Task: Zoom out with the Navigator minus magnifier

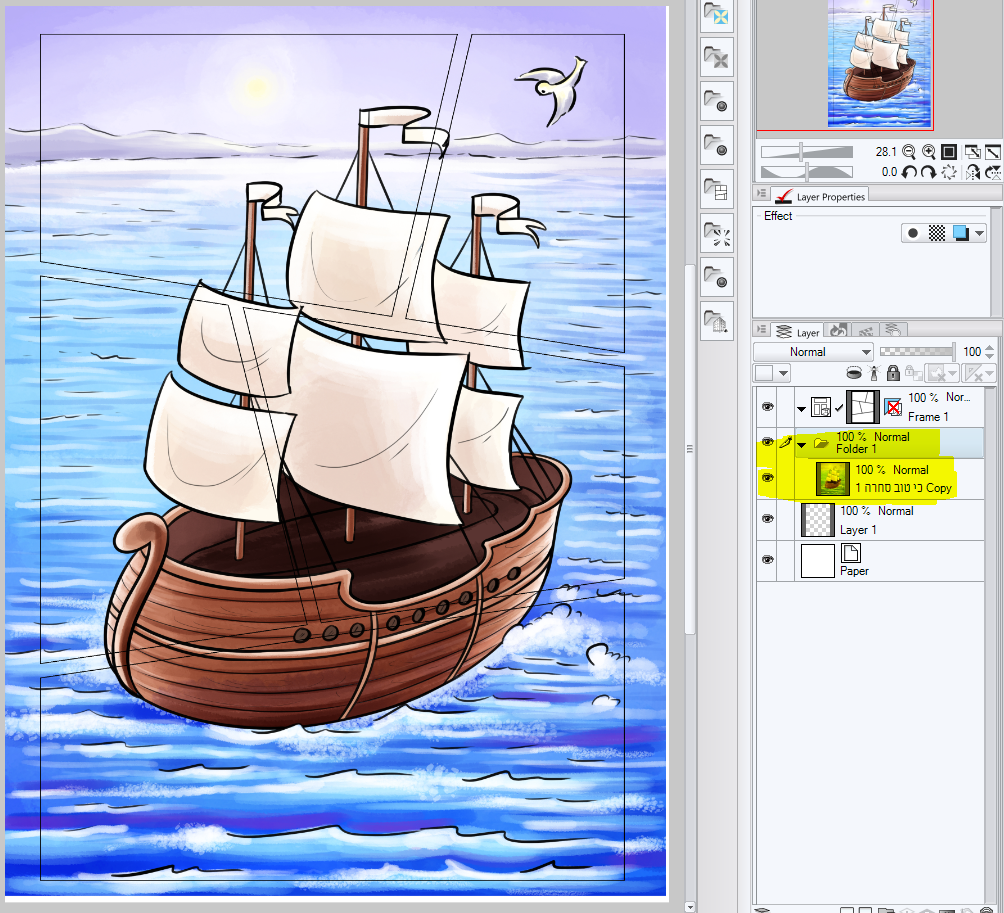Action: tap(908, 152)
